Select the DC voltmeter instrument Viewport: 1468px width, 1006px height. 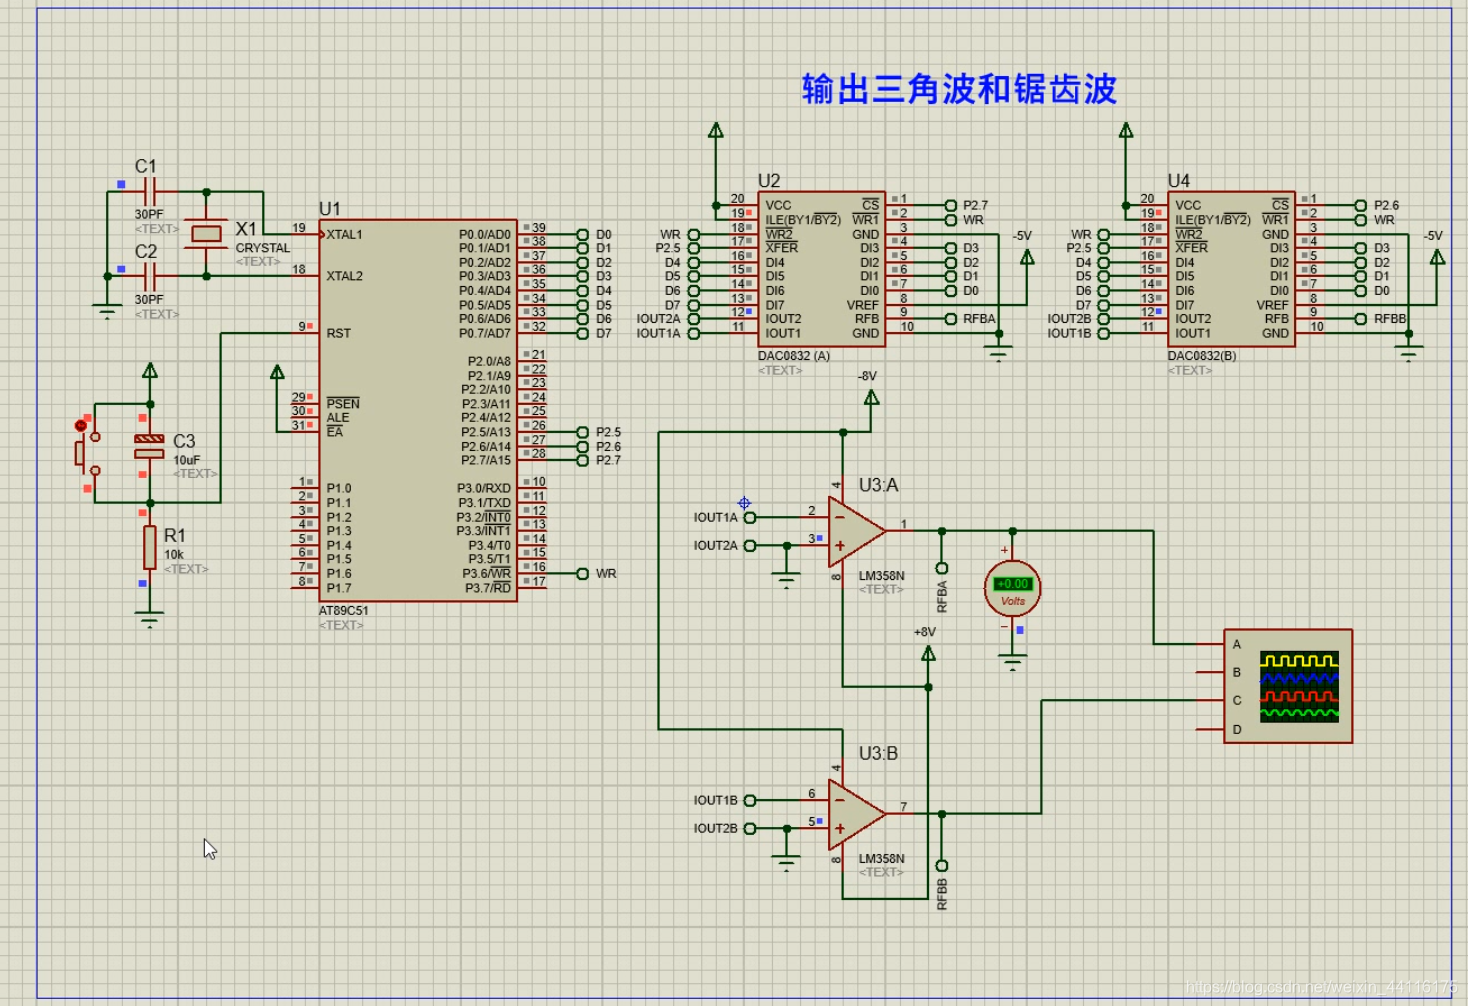[1012, 590]
